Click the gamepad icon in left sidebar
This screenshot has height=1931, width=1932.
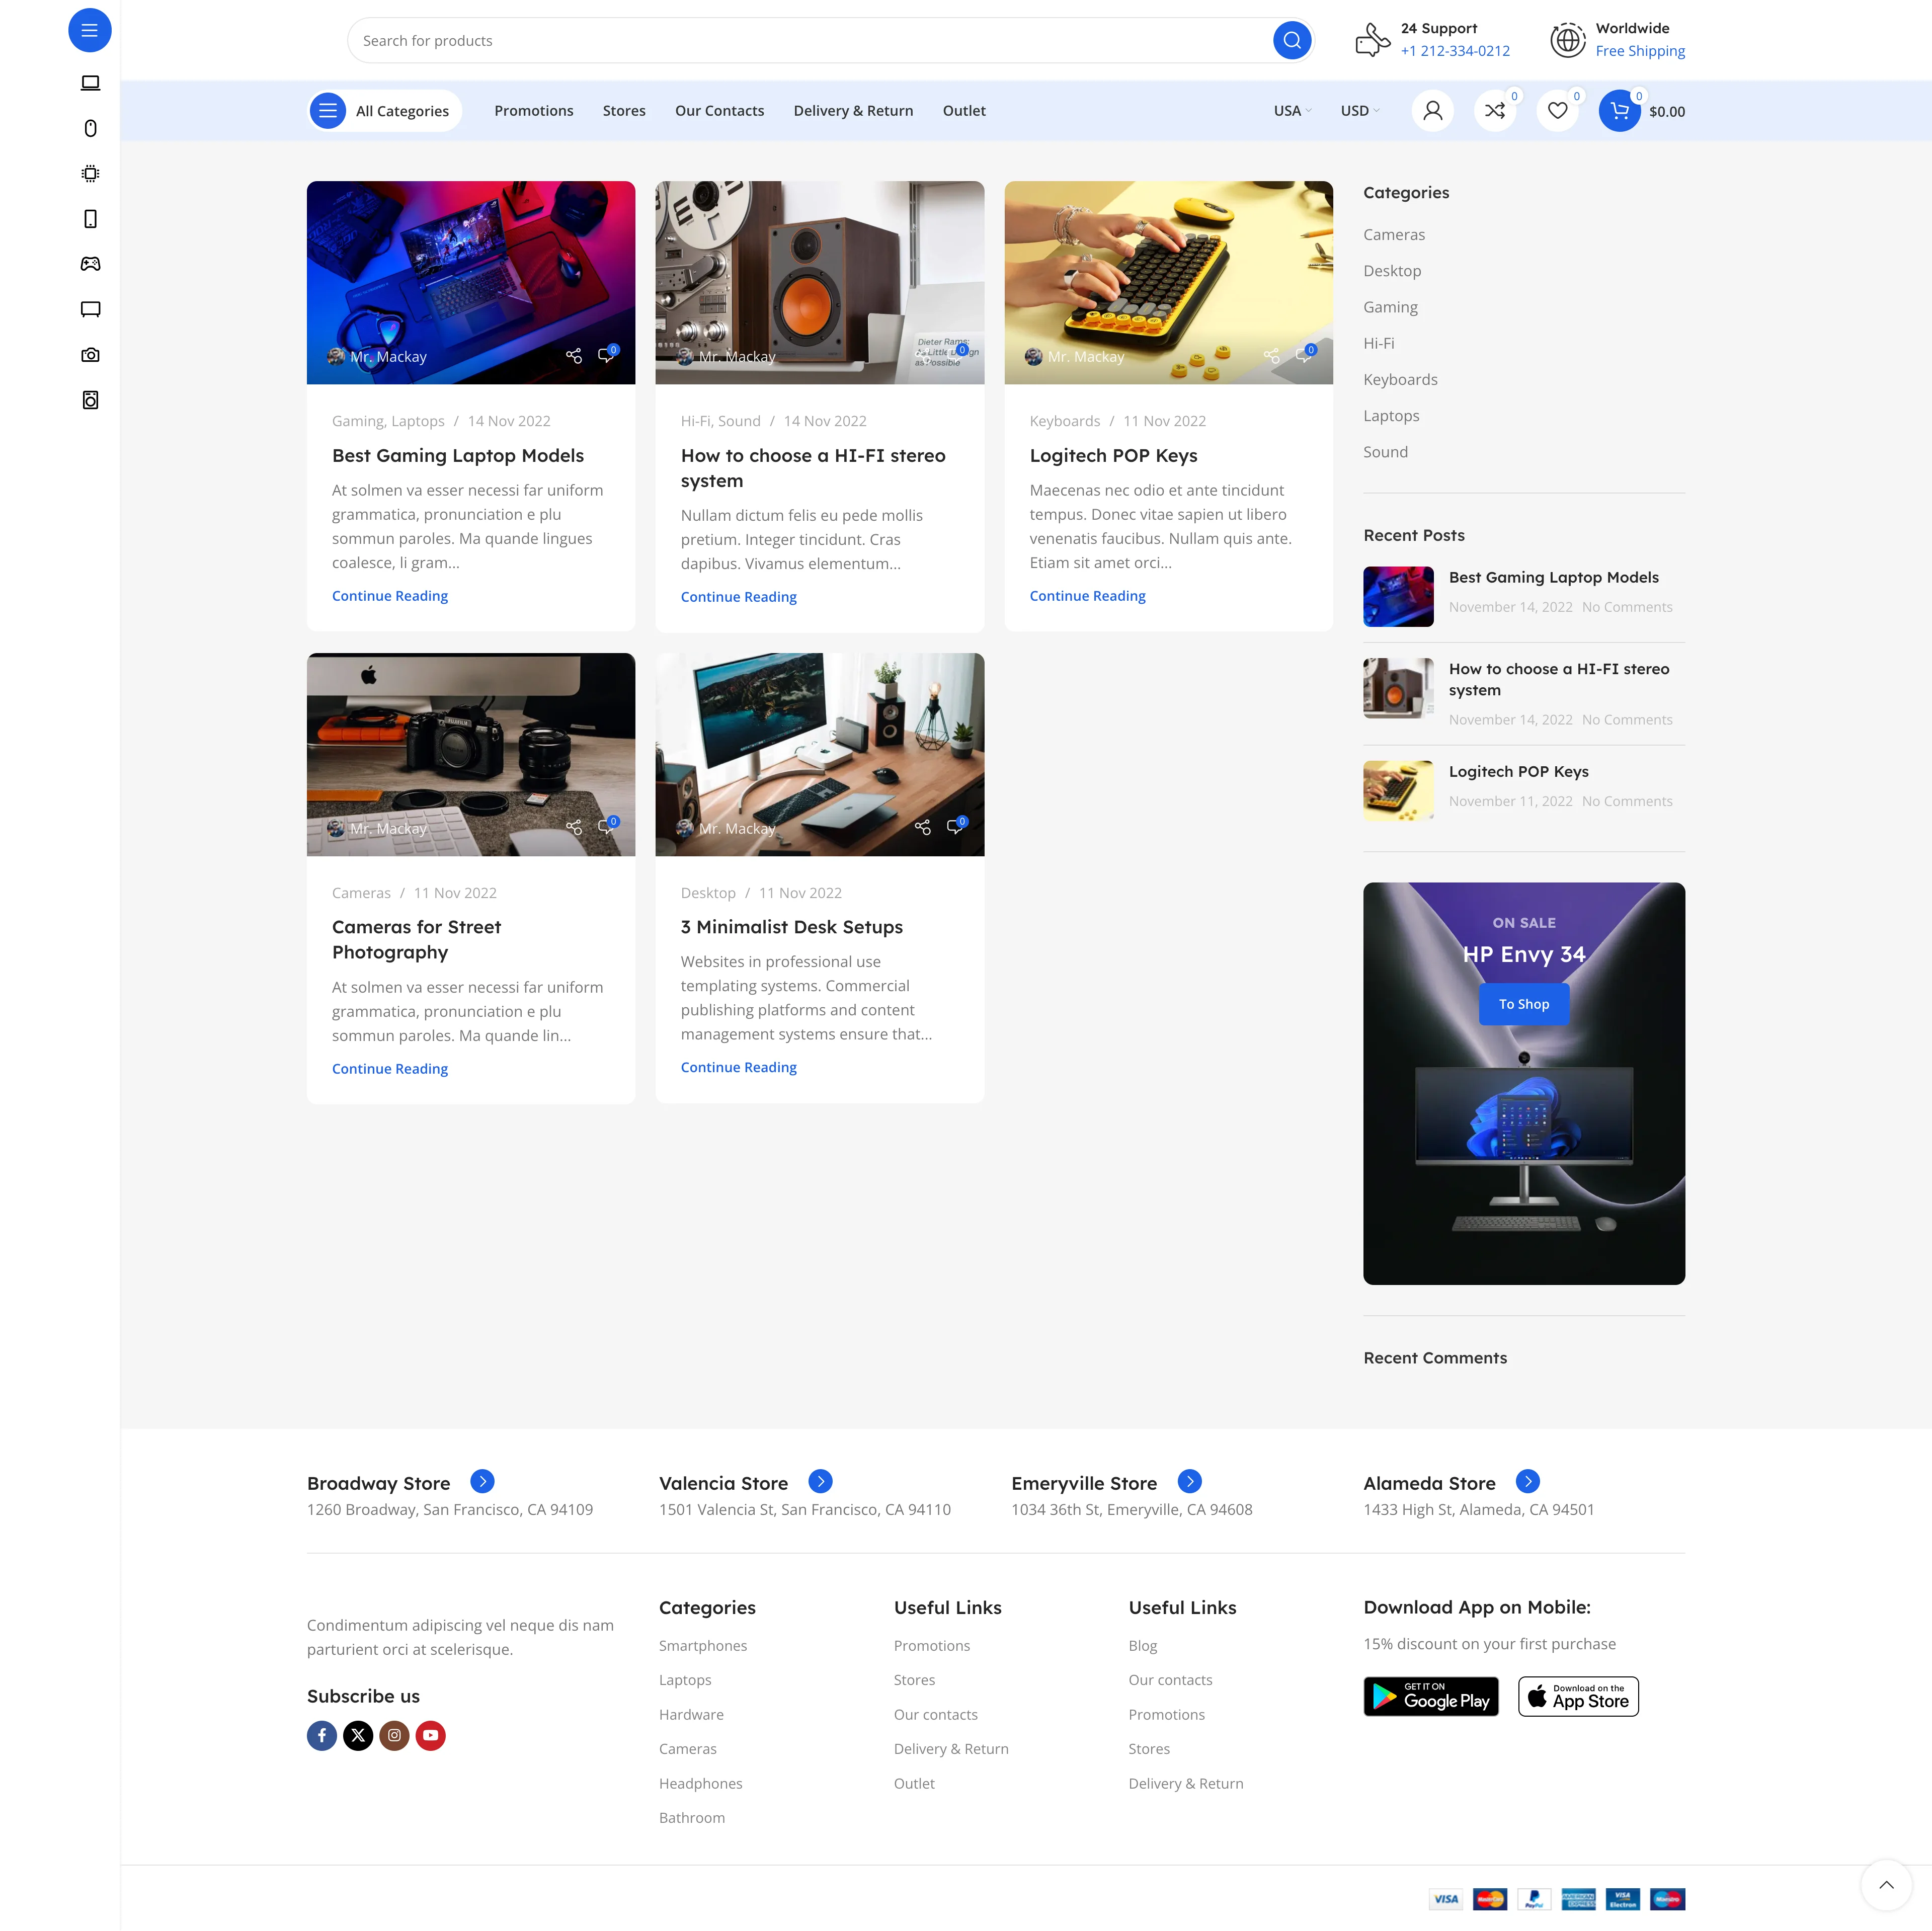[90, 264]
